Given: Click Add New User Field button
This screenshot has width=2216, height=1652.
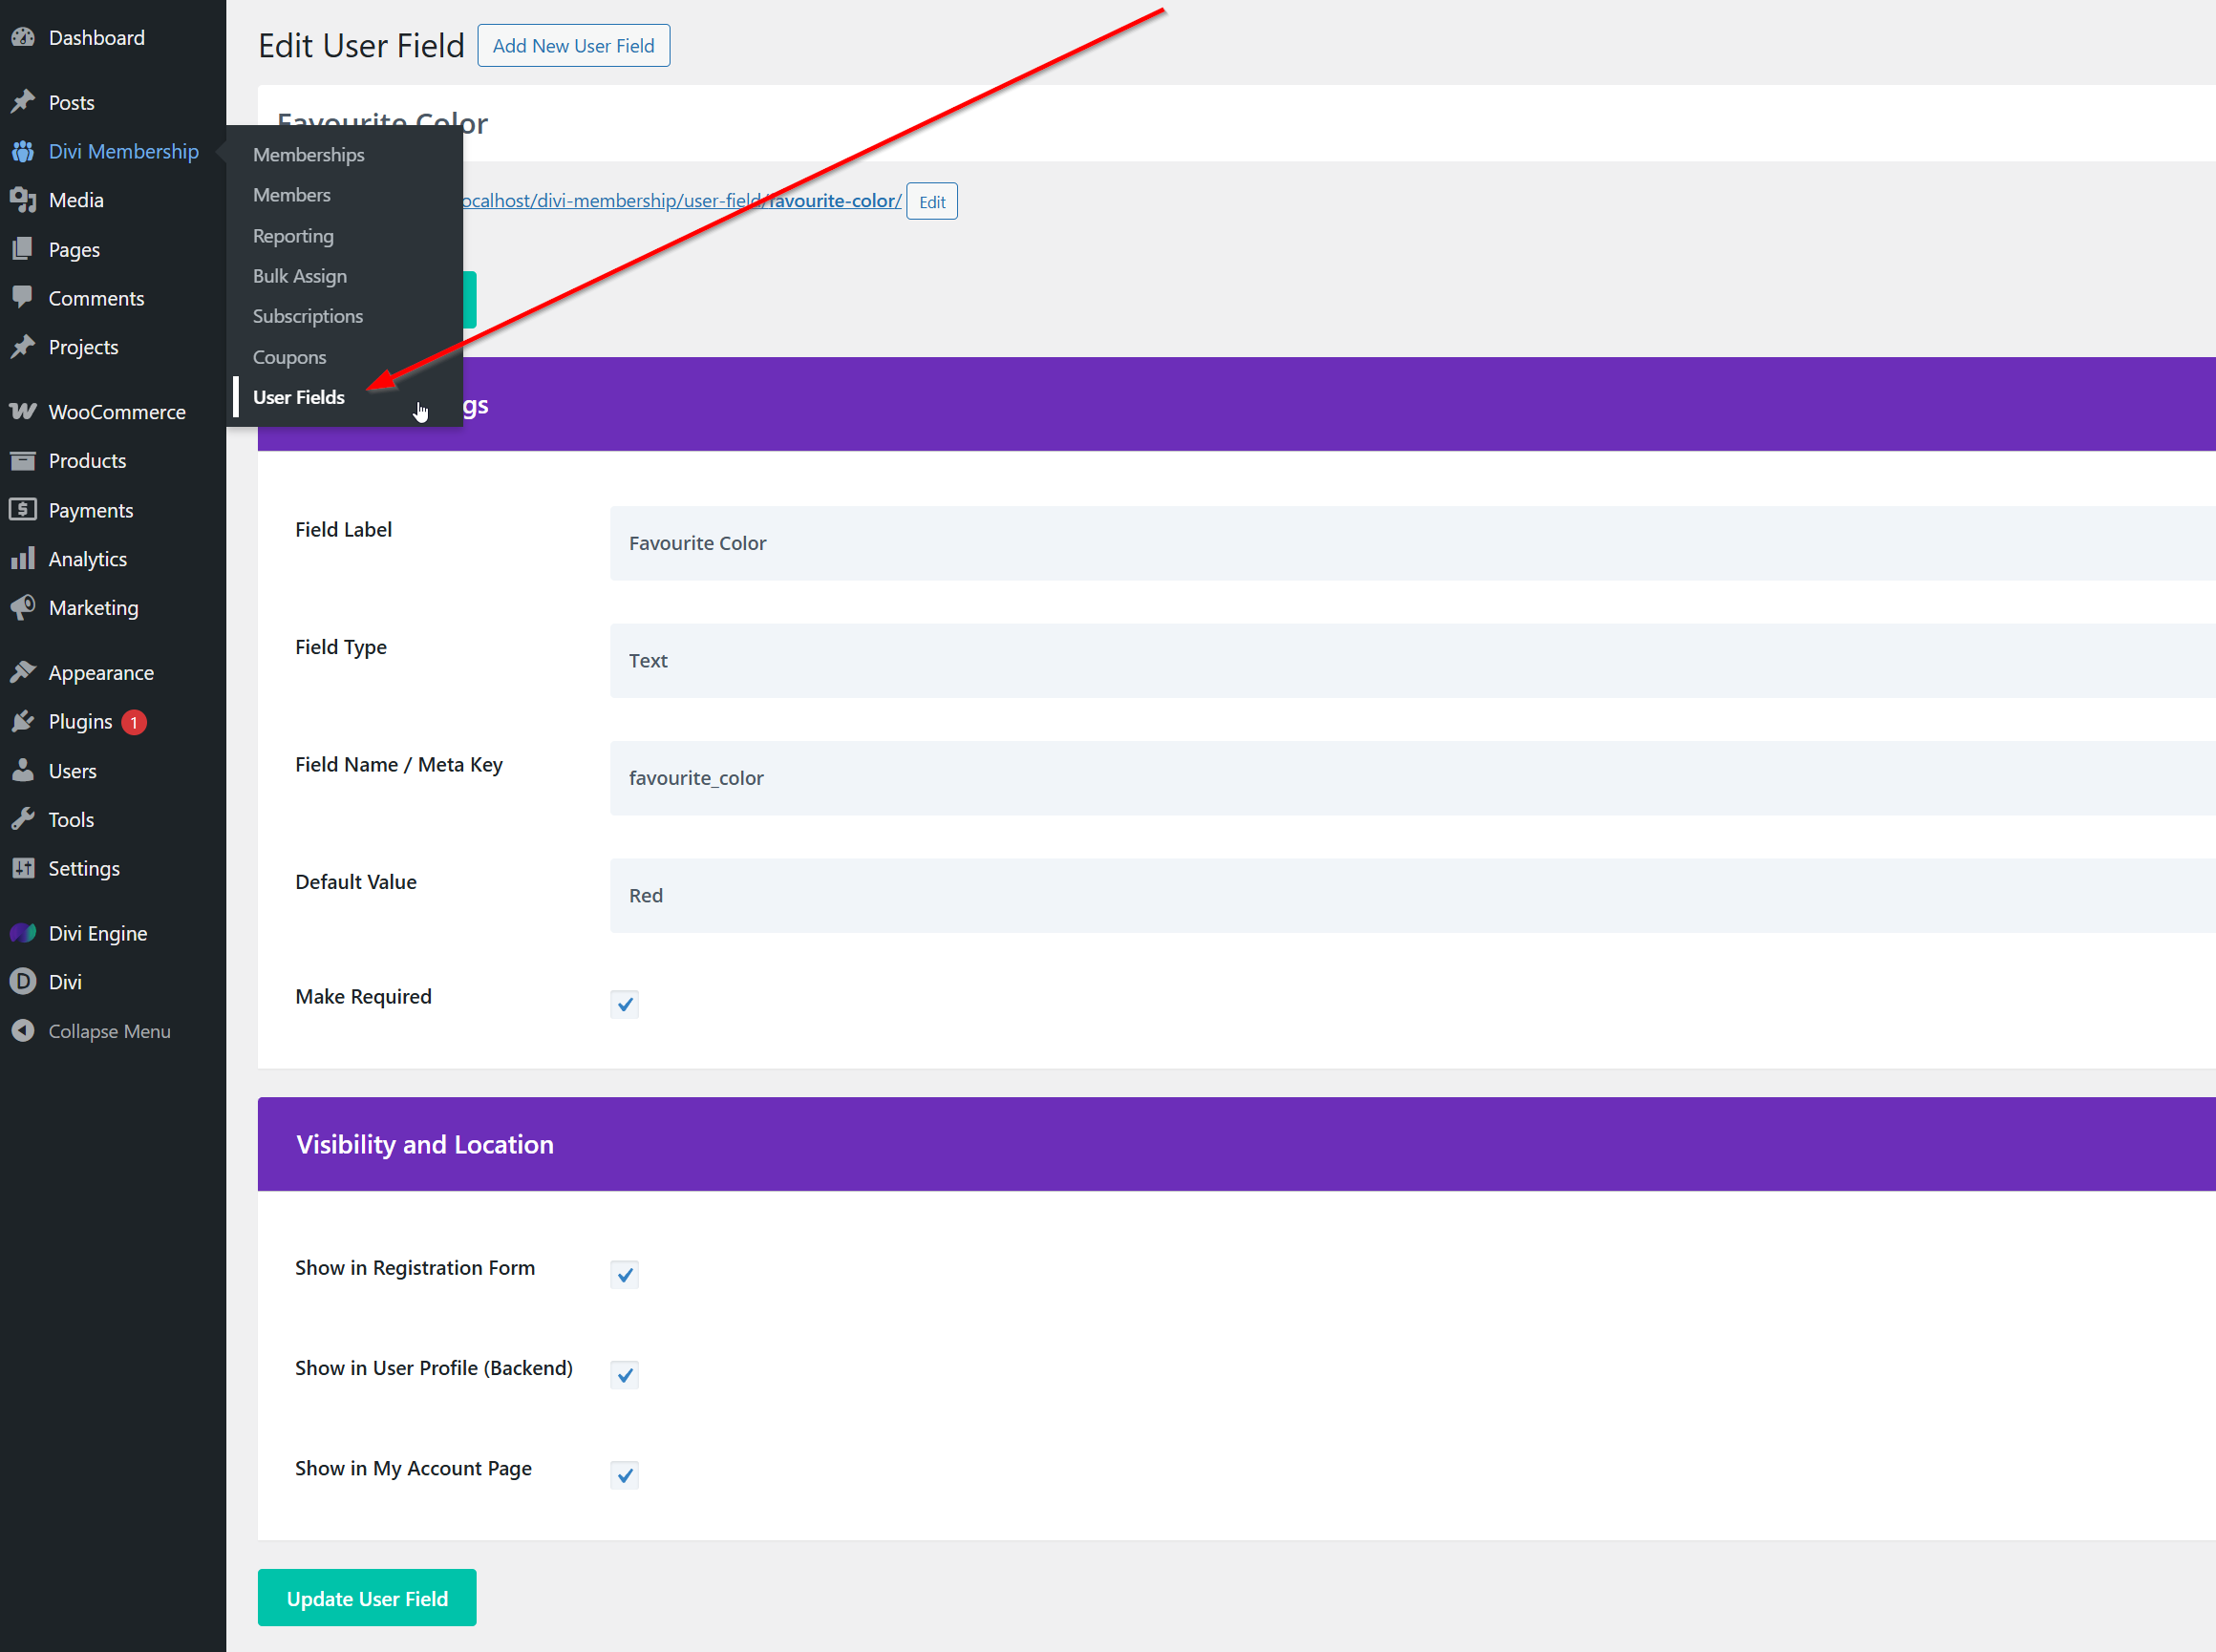Looking at the screenshot, I should point(573,46).
